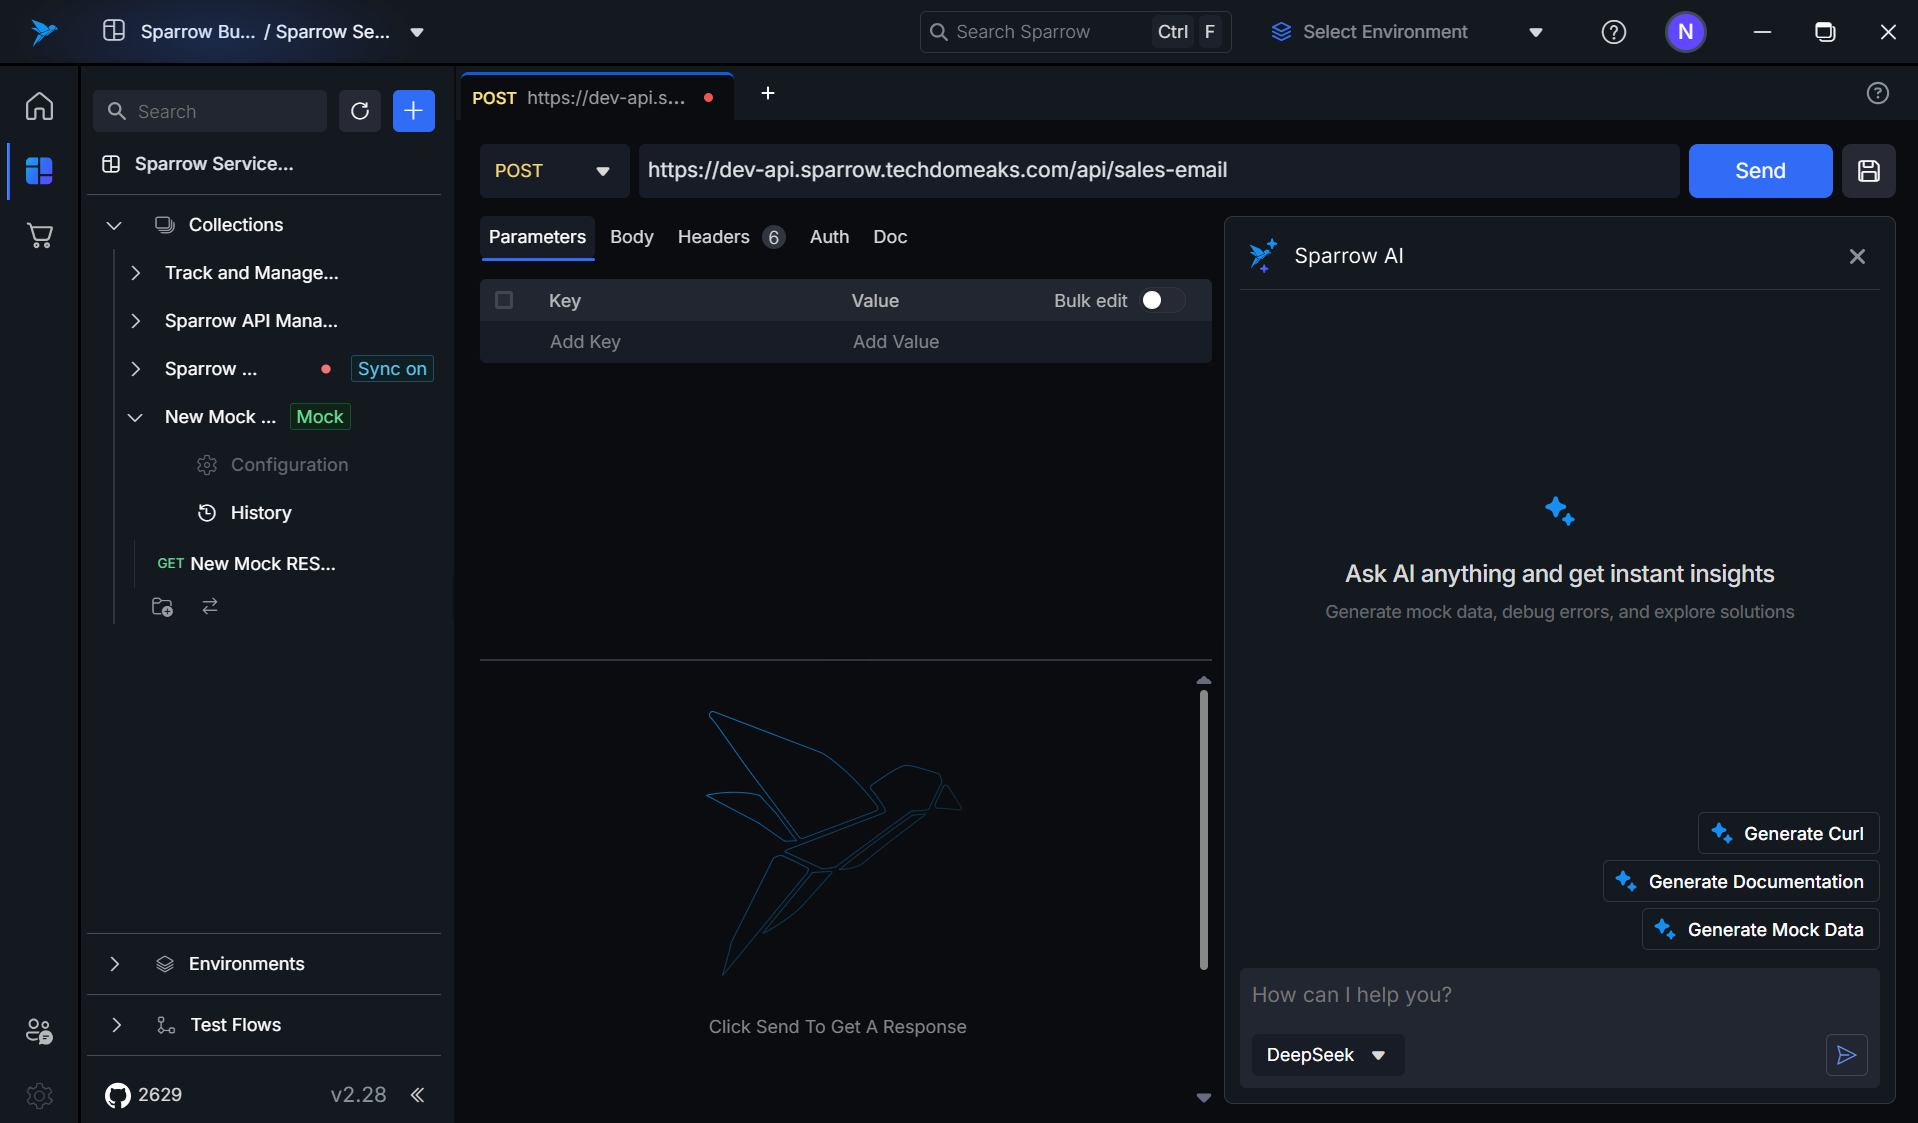Open the Marketplace cart icon
The width and height of the screenshot is (1918, 1123).
point(39,236)
